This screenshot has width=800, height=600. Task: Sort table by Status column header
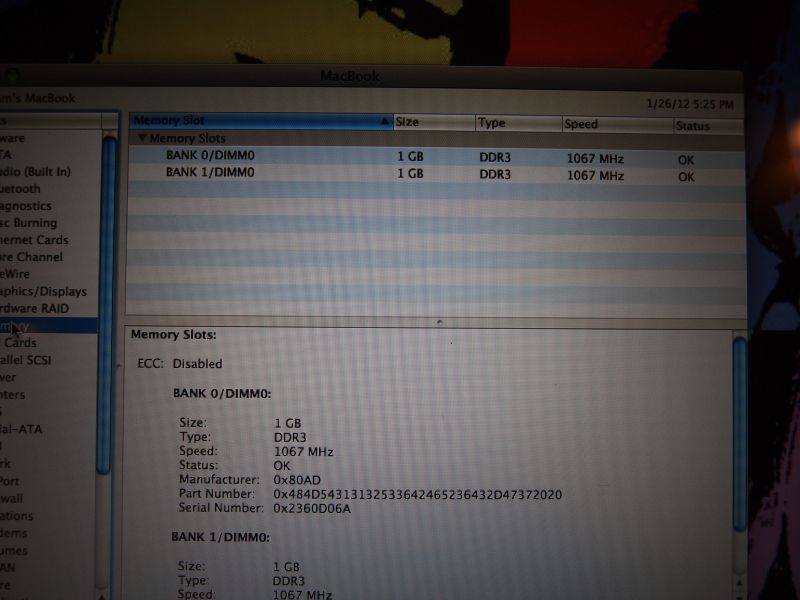coord(708,126)
